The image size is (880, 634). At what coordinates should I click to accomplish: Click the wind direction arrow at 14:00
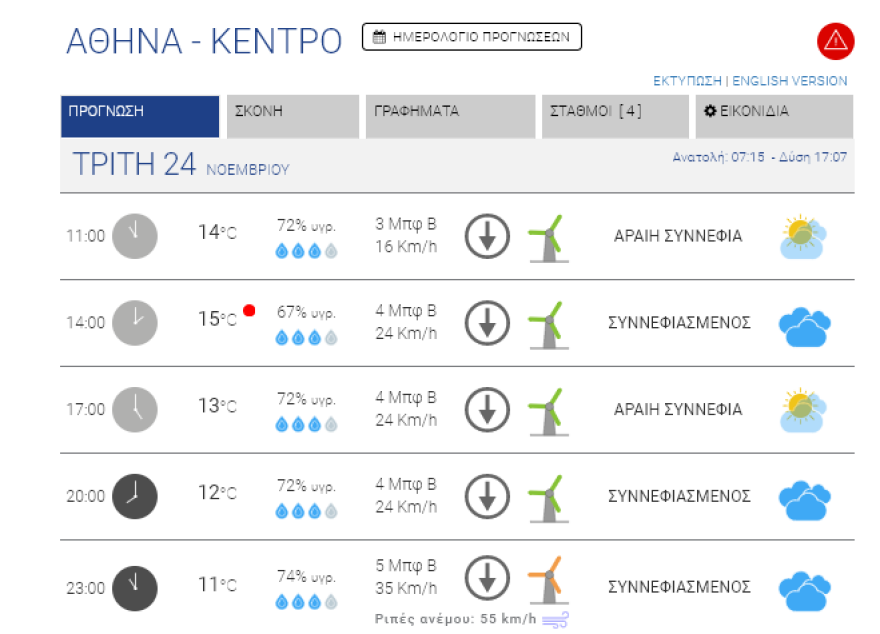pyautogui.click(x=487, y=323)
